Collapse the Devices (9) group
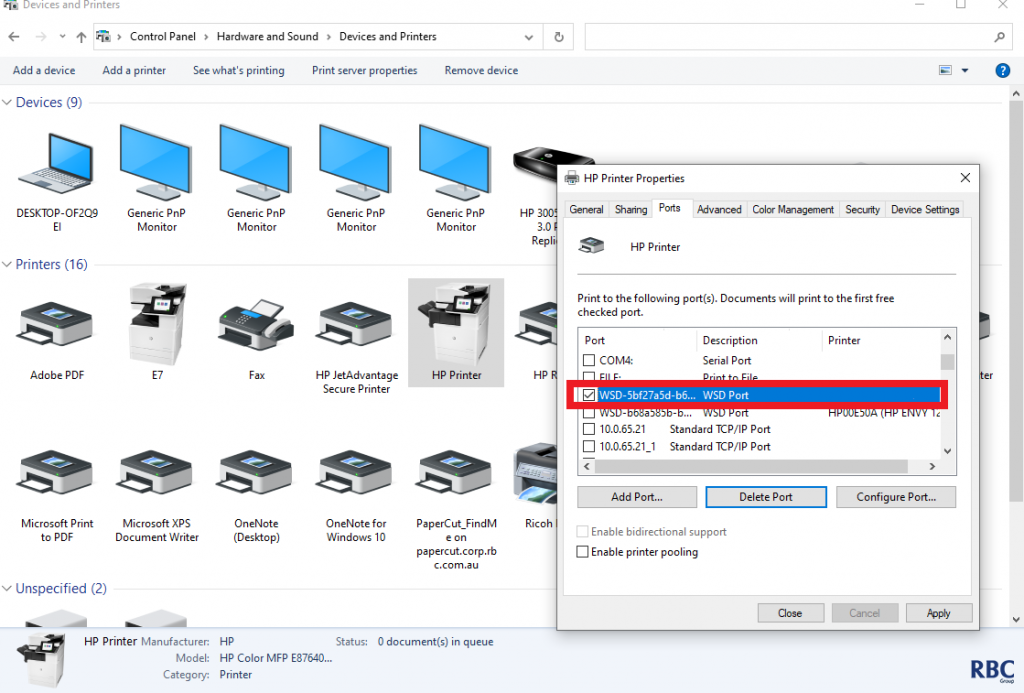This screenshot has width=1024, height=693. 8,103
